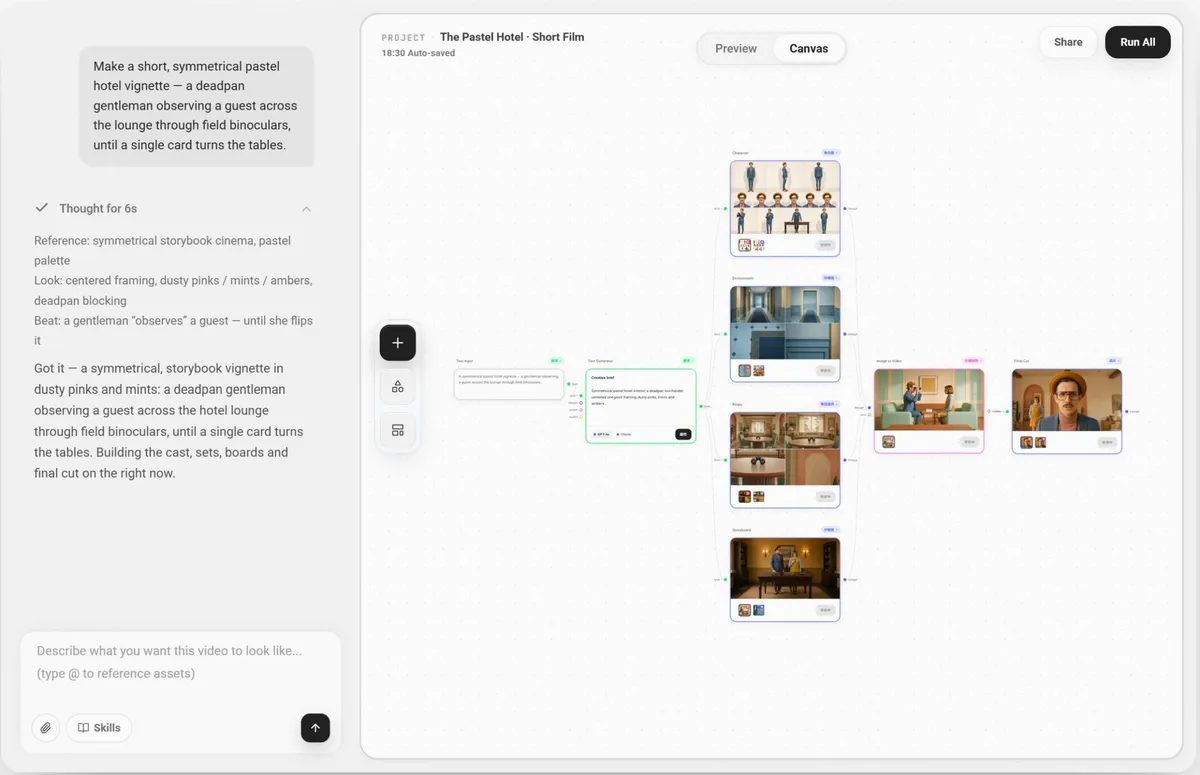The image size is (1200, 775).
Task: Click the dark run button in Text Generator
Action: point(683,434)
